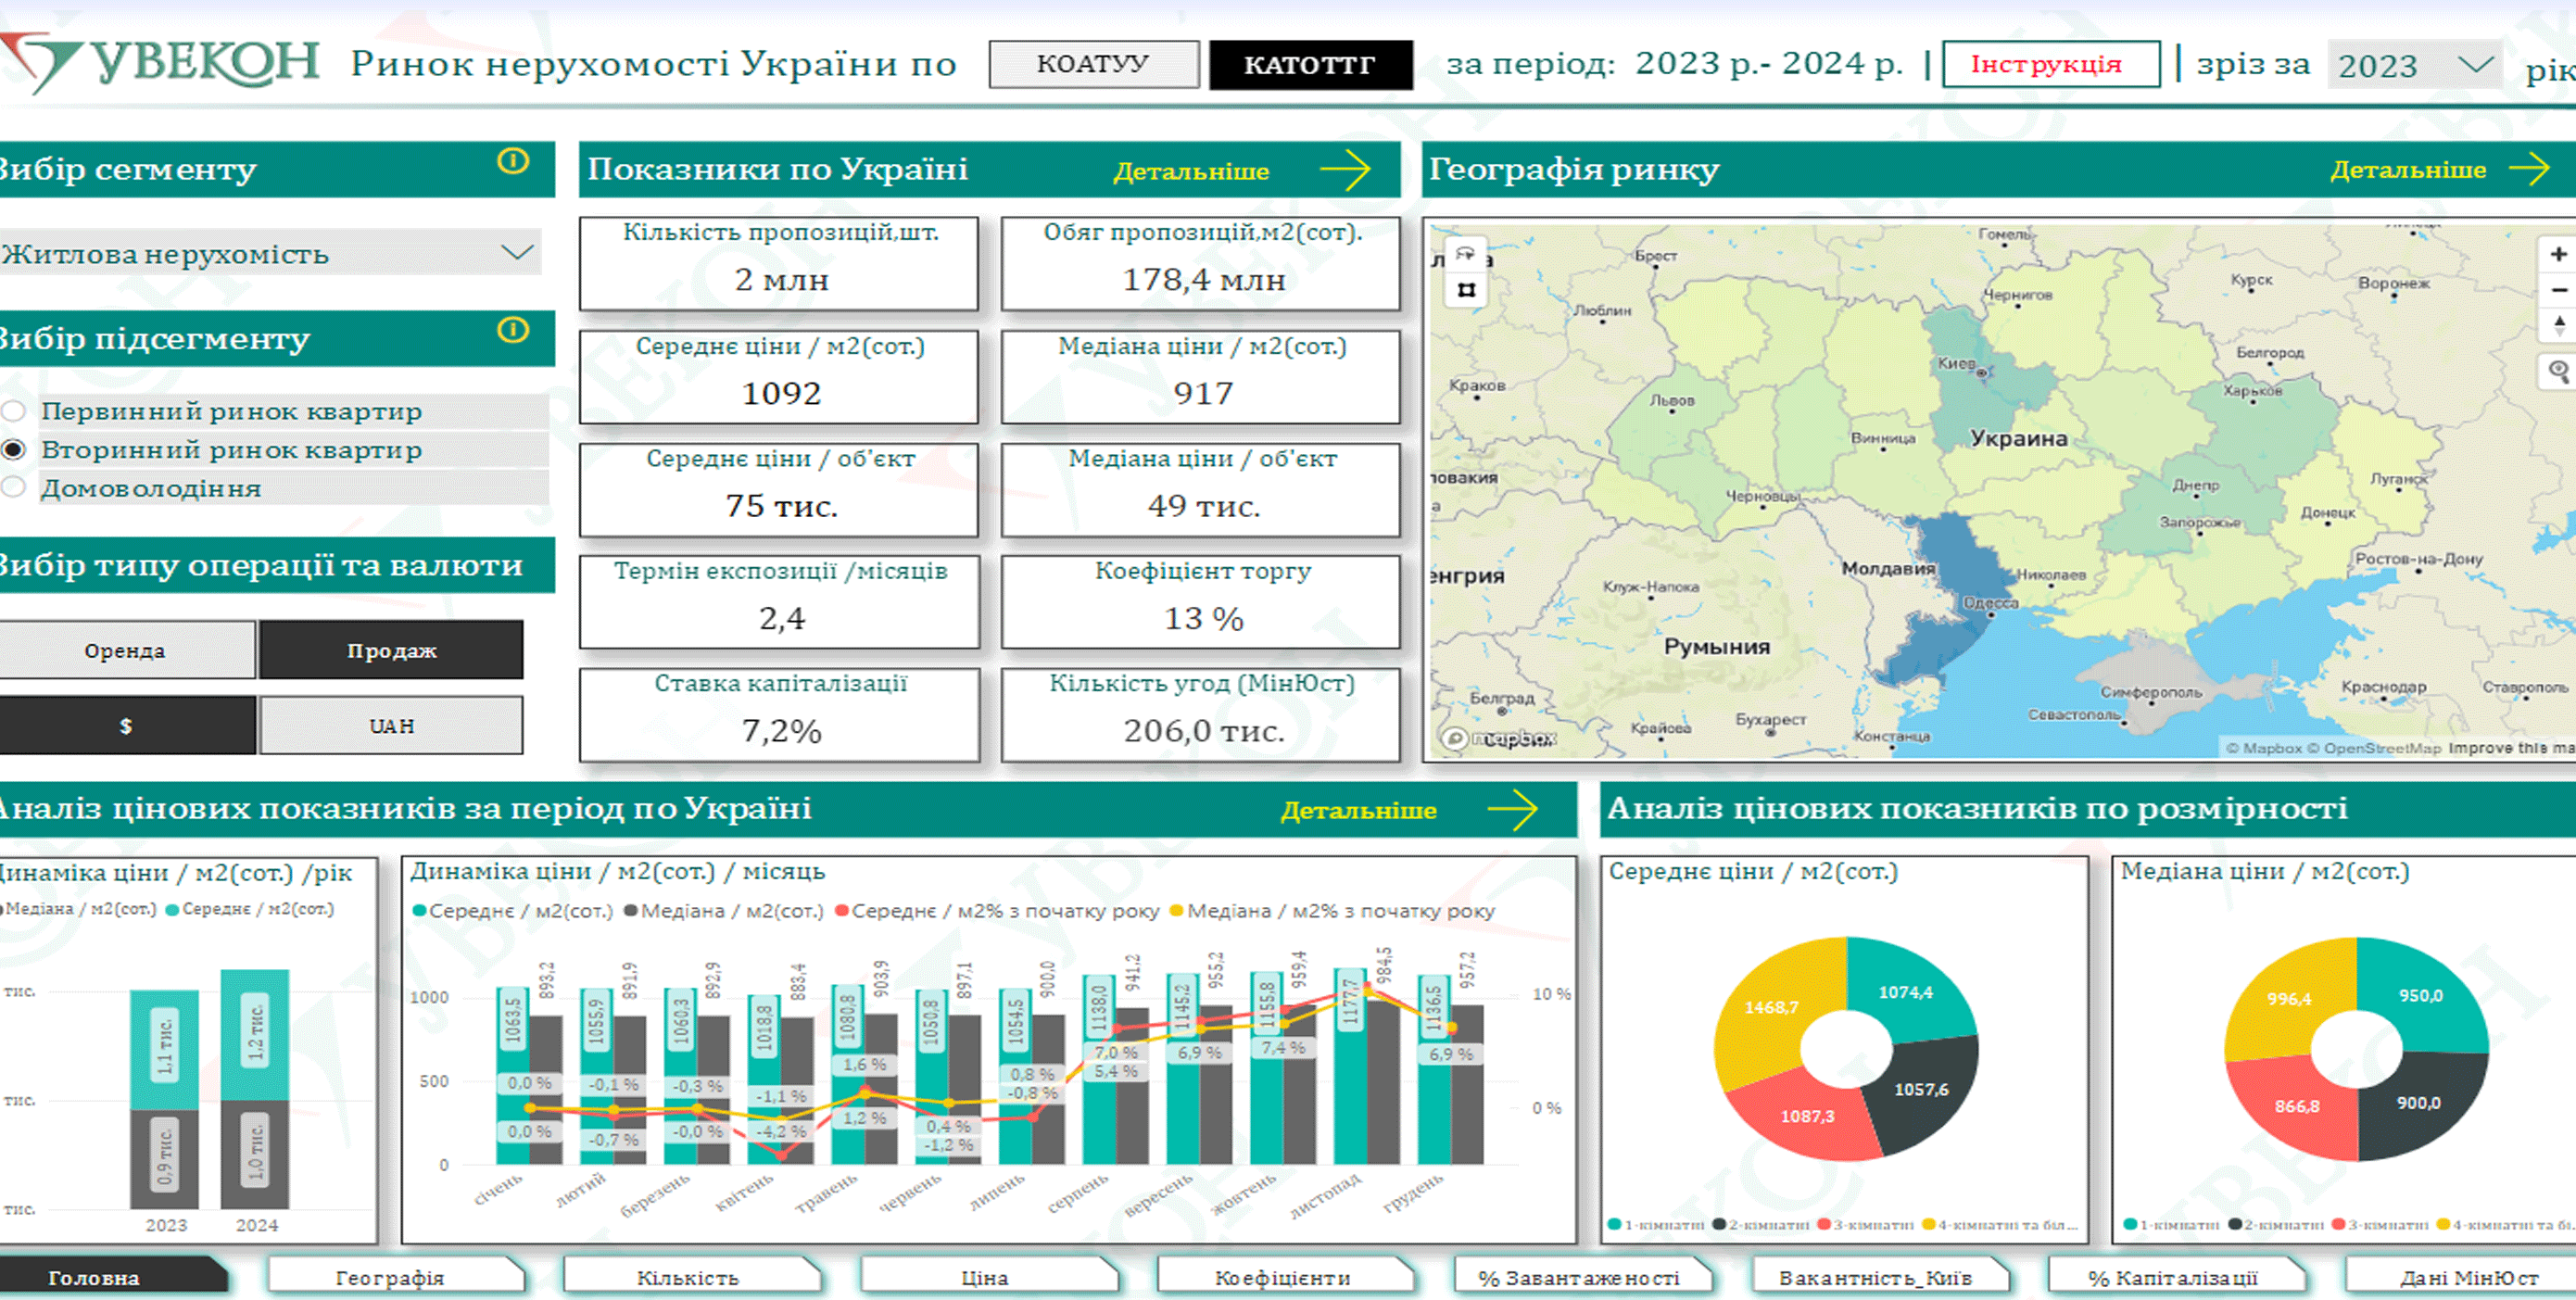Viewport: 2576px width, 1300px height.
Task: Open the % Капіталізації tab
Action: pos(2176,1277)
